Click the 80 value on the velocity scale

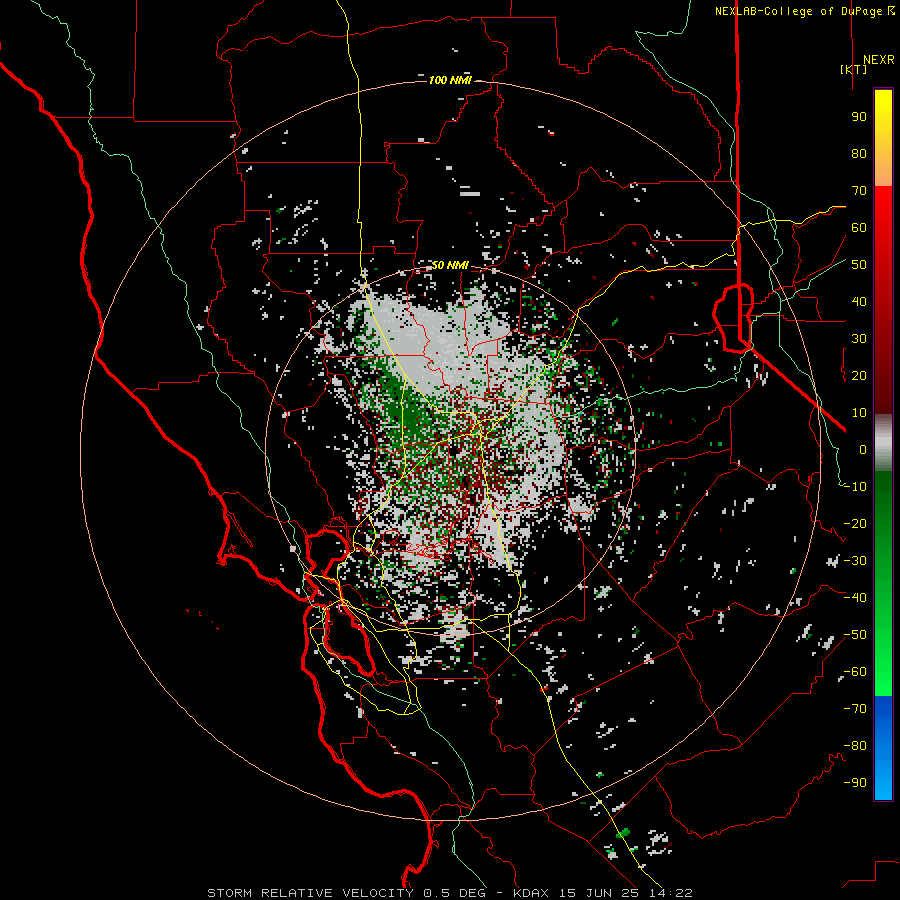click(859, 154)
